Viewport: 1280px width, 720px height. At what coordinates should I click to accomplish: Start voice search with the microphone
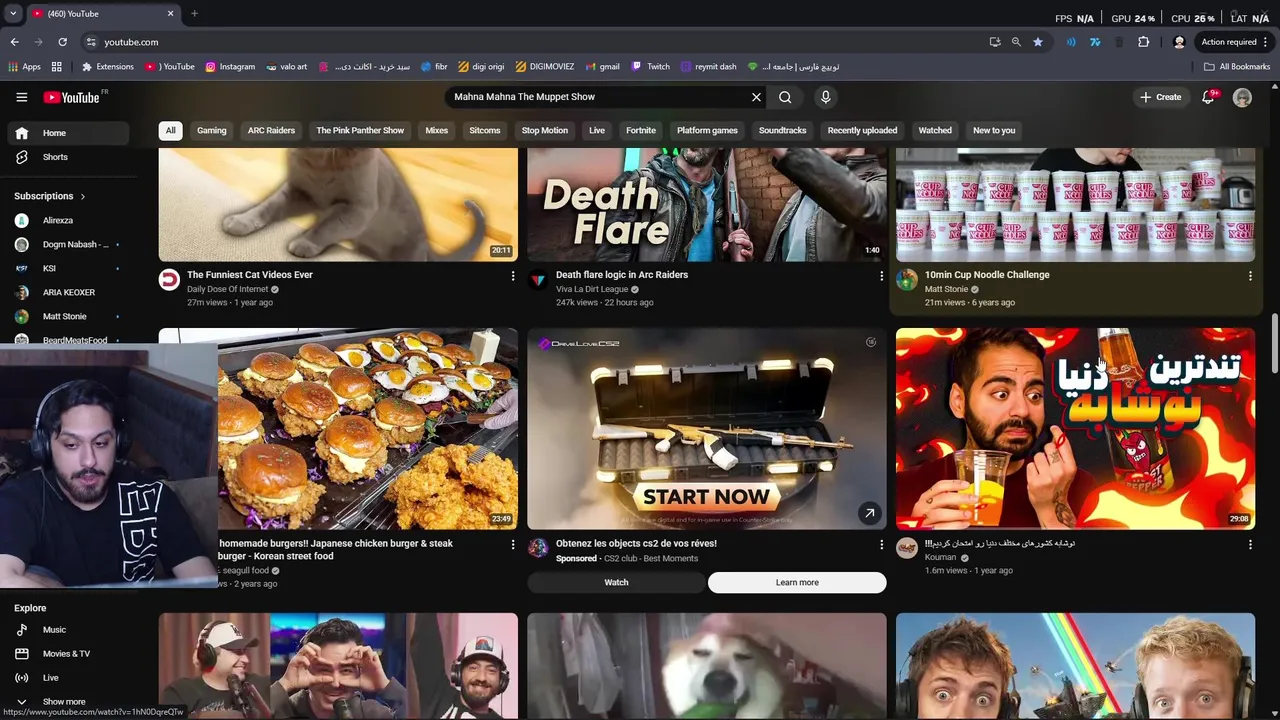pos(825,97)
